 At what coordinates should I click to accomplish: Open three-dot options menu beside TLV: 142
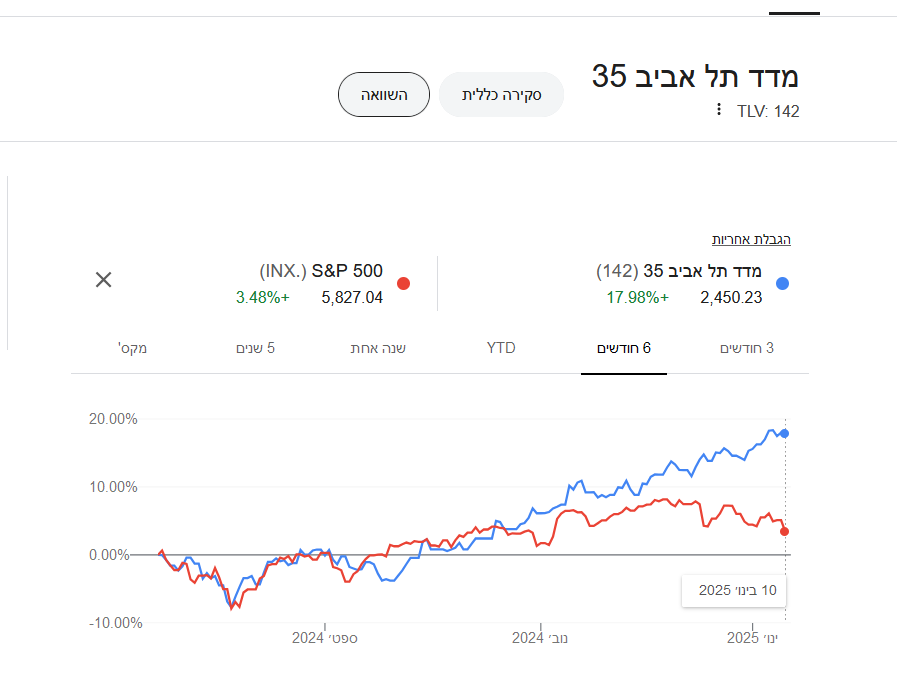pos(718,110)
